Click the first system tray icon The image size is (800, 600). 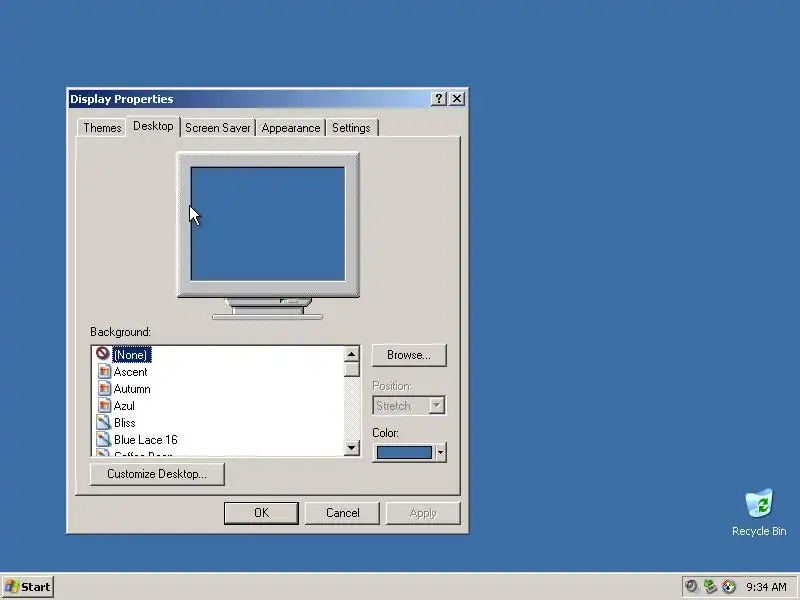691,586
